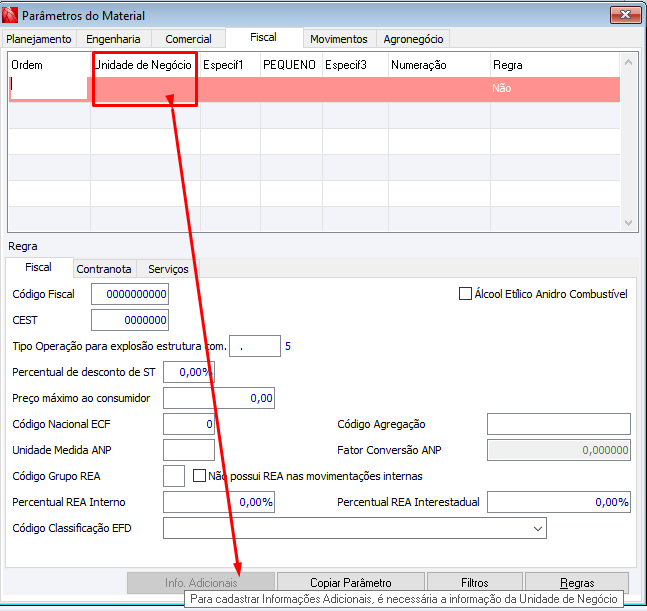Open the Engenharia tab
The width and height of the screenshot is (647, 611).
pos(113,39)
